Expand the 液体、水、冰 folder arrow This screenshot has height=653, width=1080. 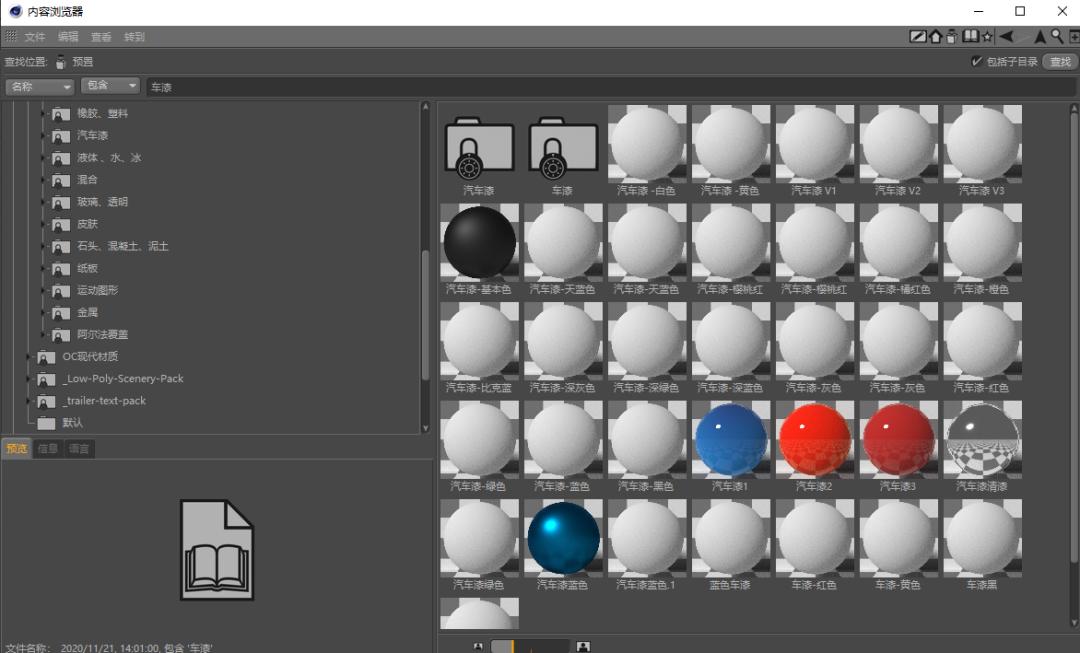coord(43,158)
